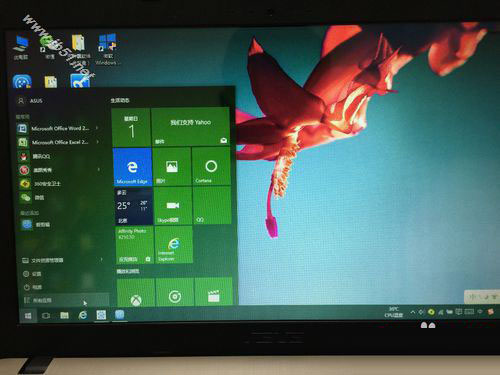Expand the Word jump list arrow
Screen dimensions: 500x375
click(97, 128)
